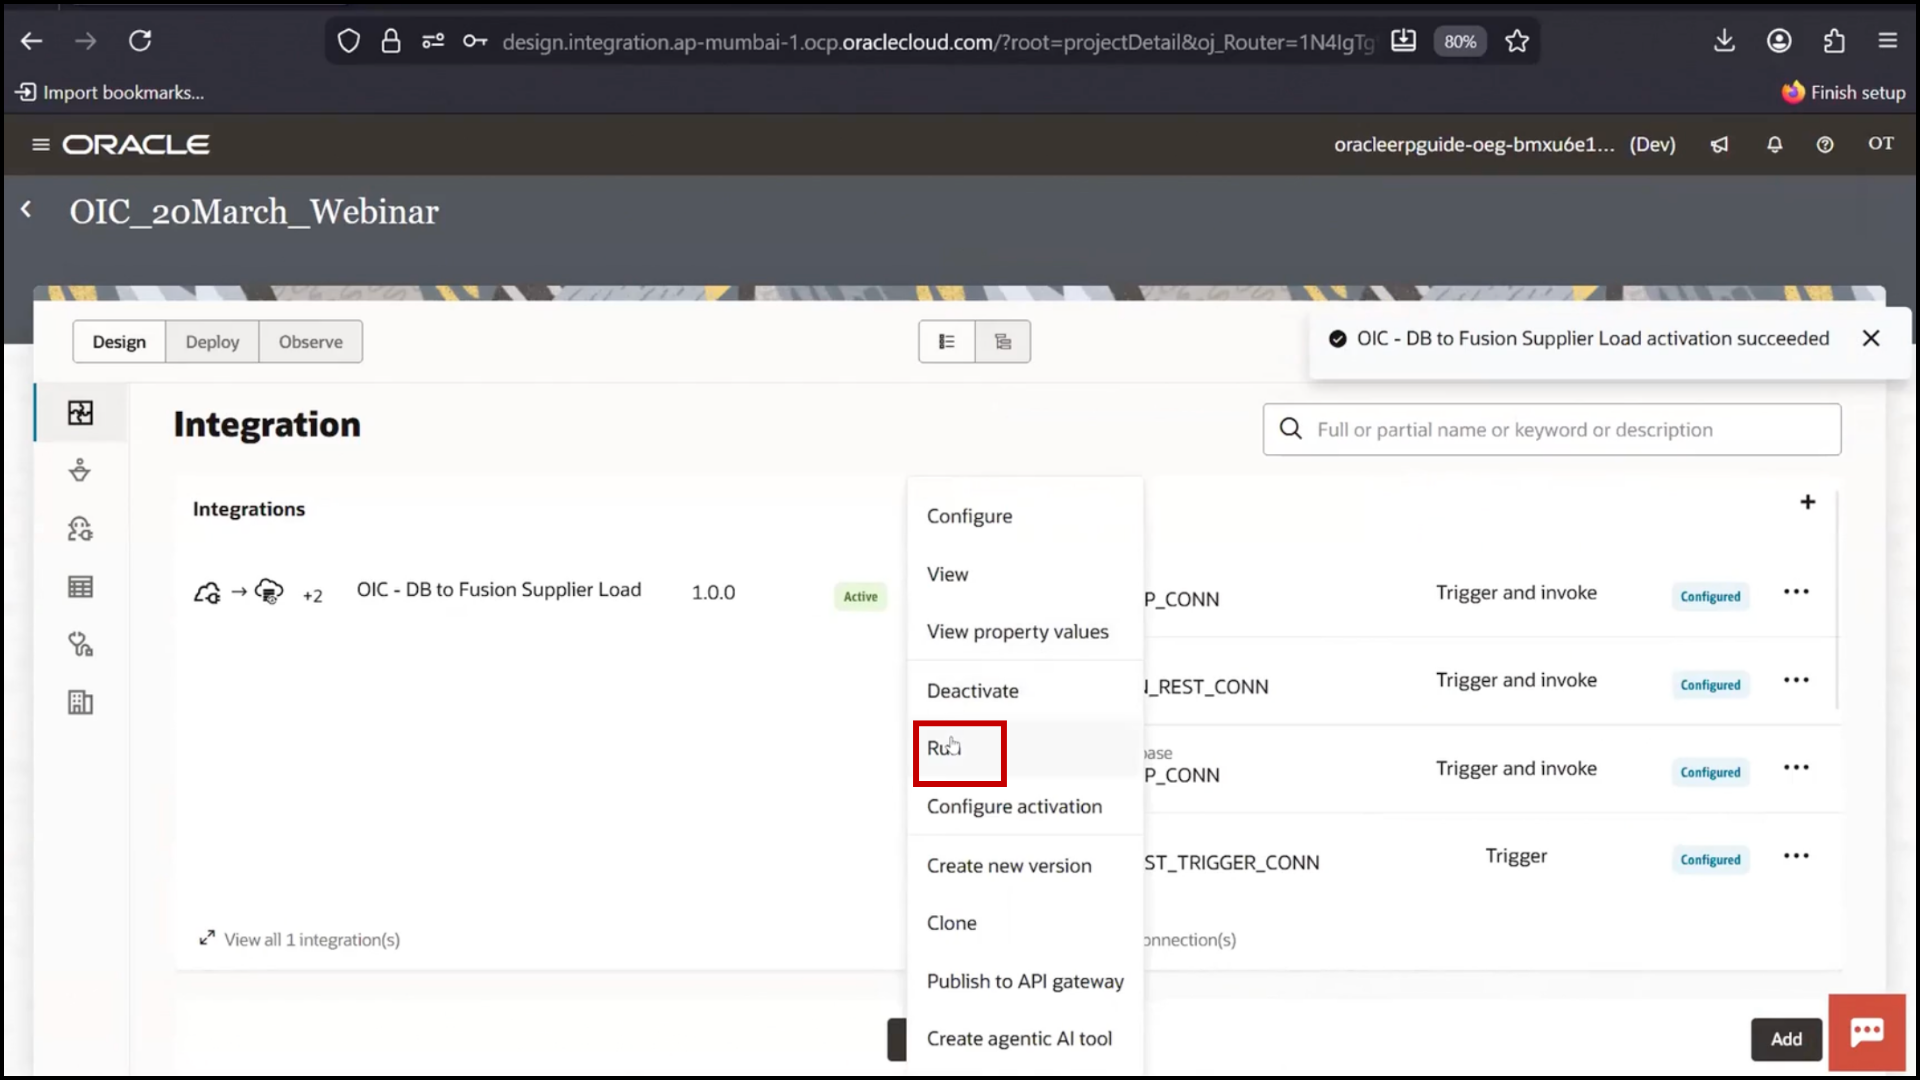Select Configure activation
The image size is (1920, 1080).
tap(1025, 807)
